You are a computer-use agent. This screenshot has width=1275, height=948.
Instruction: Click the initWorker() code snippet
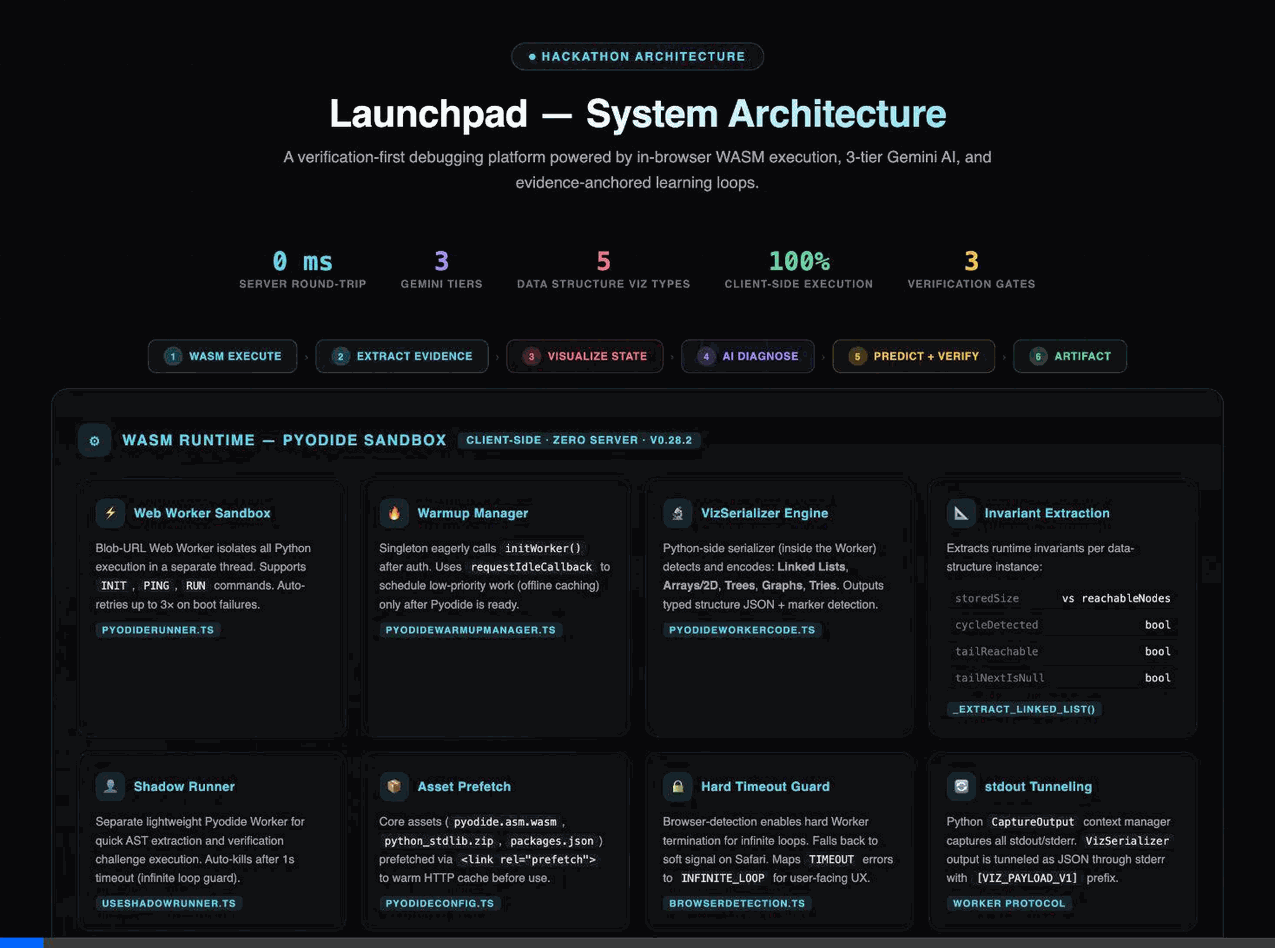542,548
